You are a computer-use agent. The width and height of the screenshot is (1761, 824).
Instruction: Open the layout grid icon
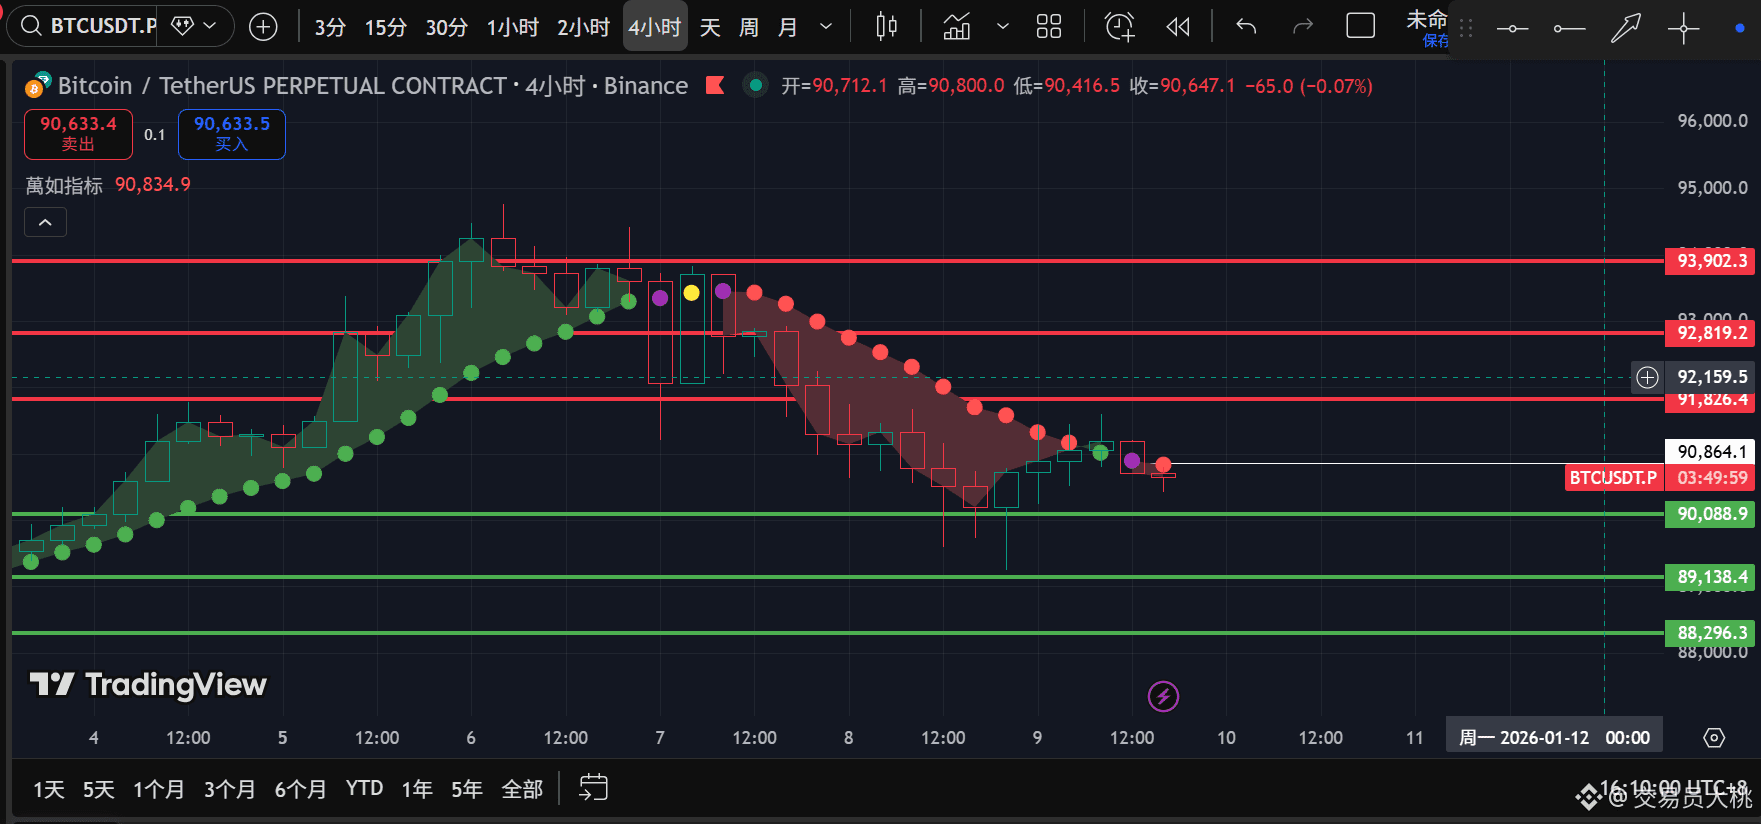coord(1049,27)
